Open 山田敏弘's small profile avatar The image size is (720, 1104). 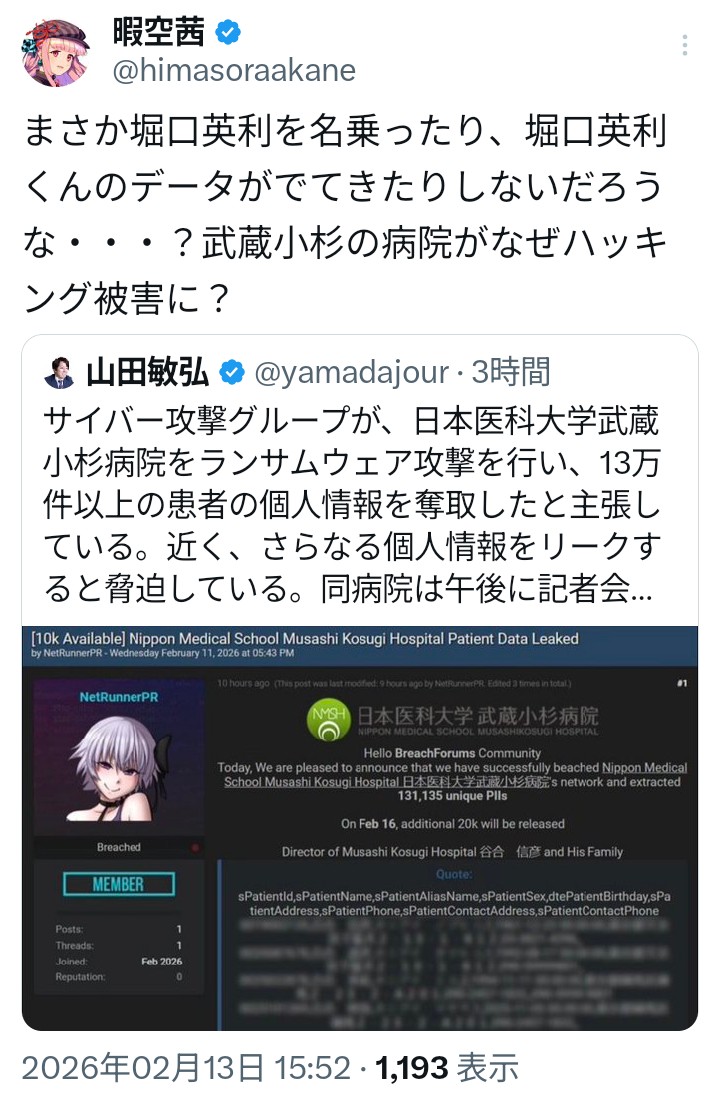[60, 372]
